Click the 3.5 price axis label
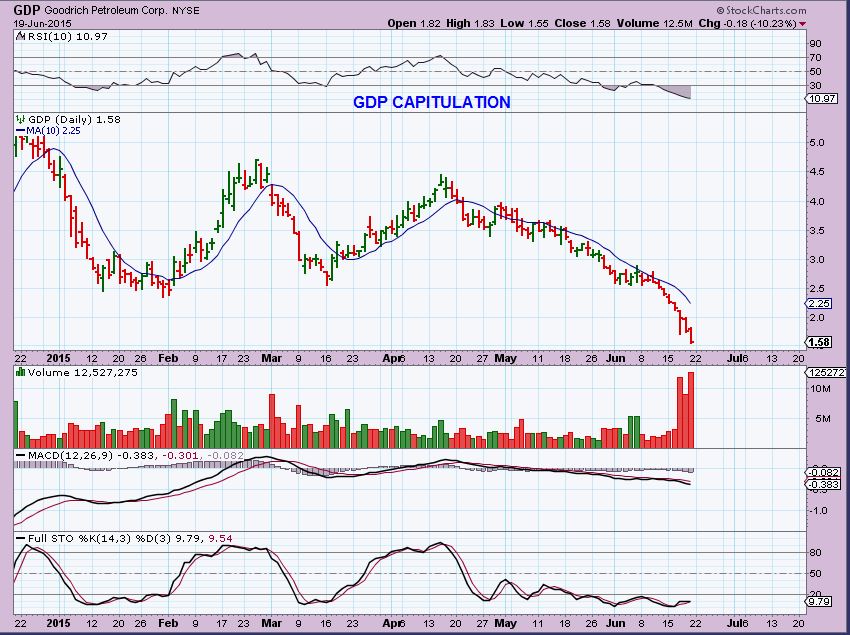This screenshot has height=635, width=850. 817,230
